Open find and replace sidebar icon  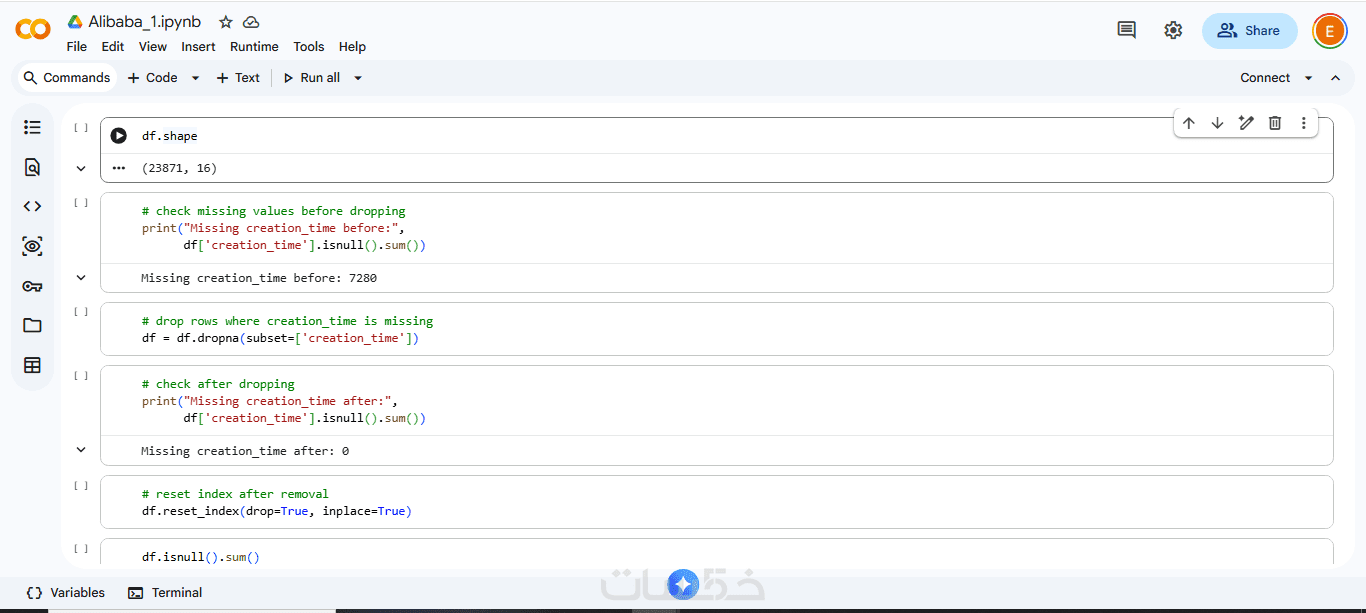(32, 167)
